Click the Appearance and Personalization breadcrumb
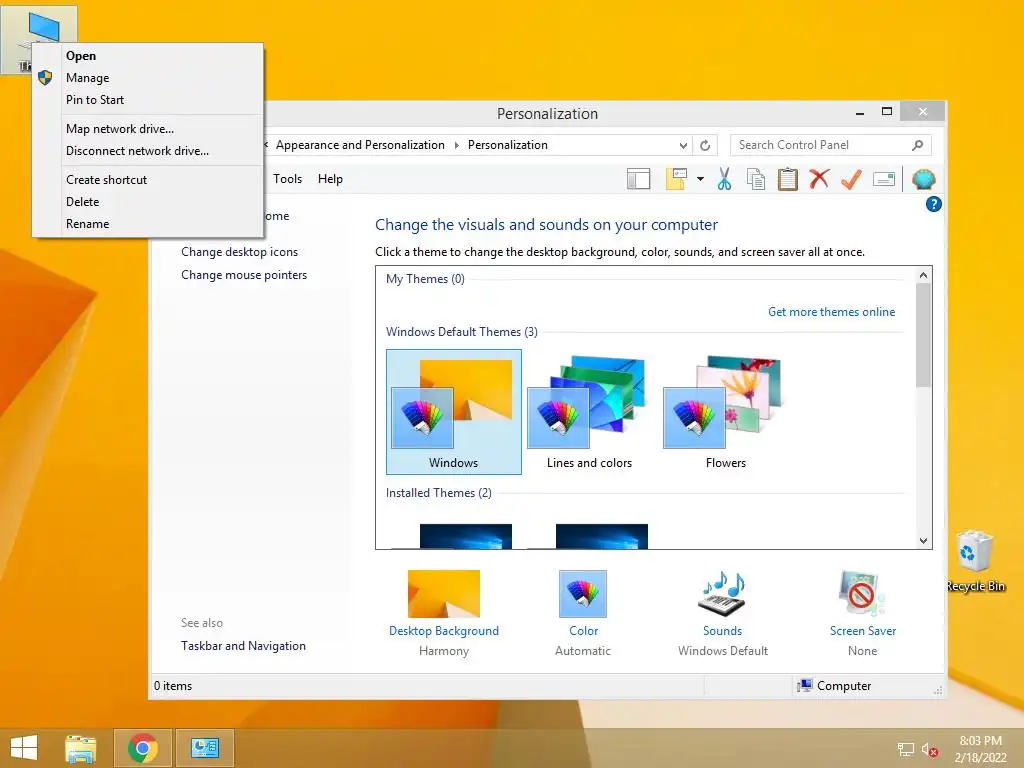 [x=360, y=145]
